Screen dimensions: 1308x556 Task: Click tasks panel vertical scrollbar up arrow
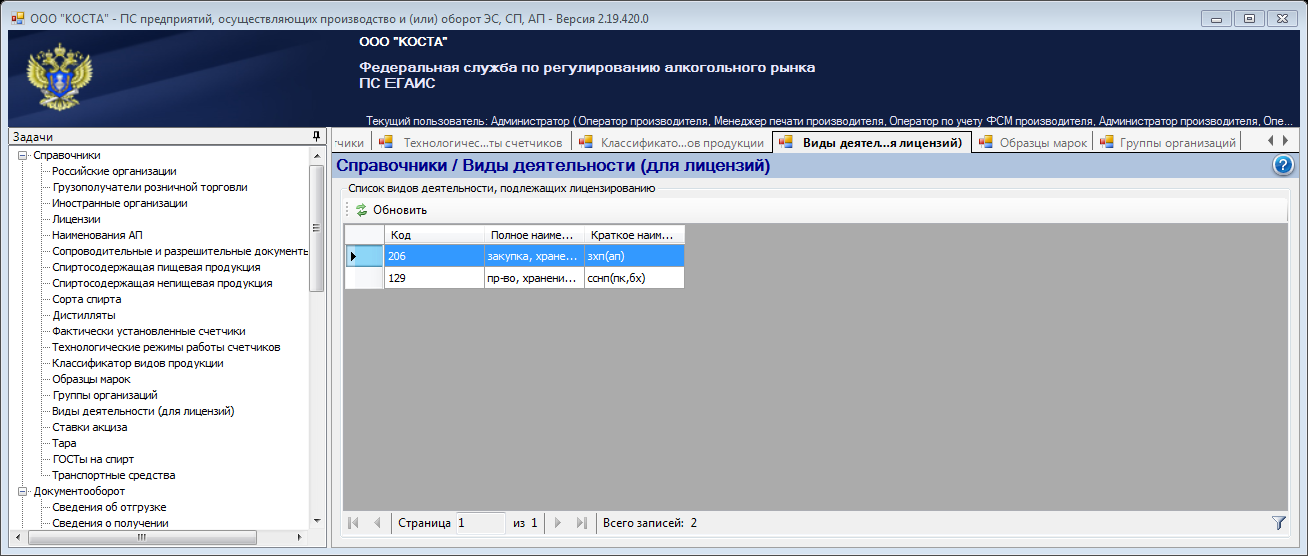[x=317, y=155]
